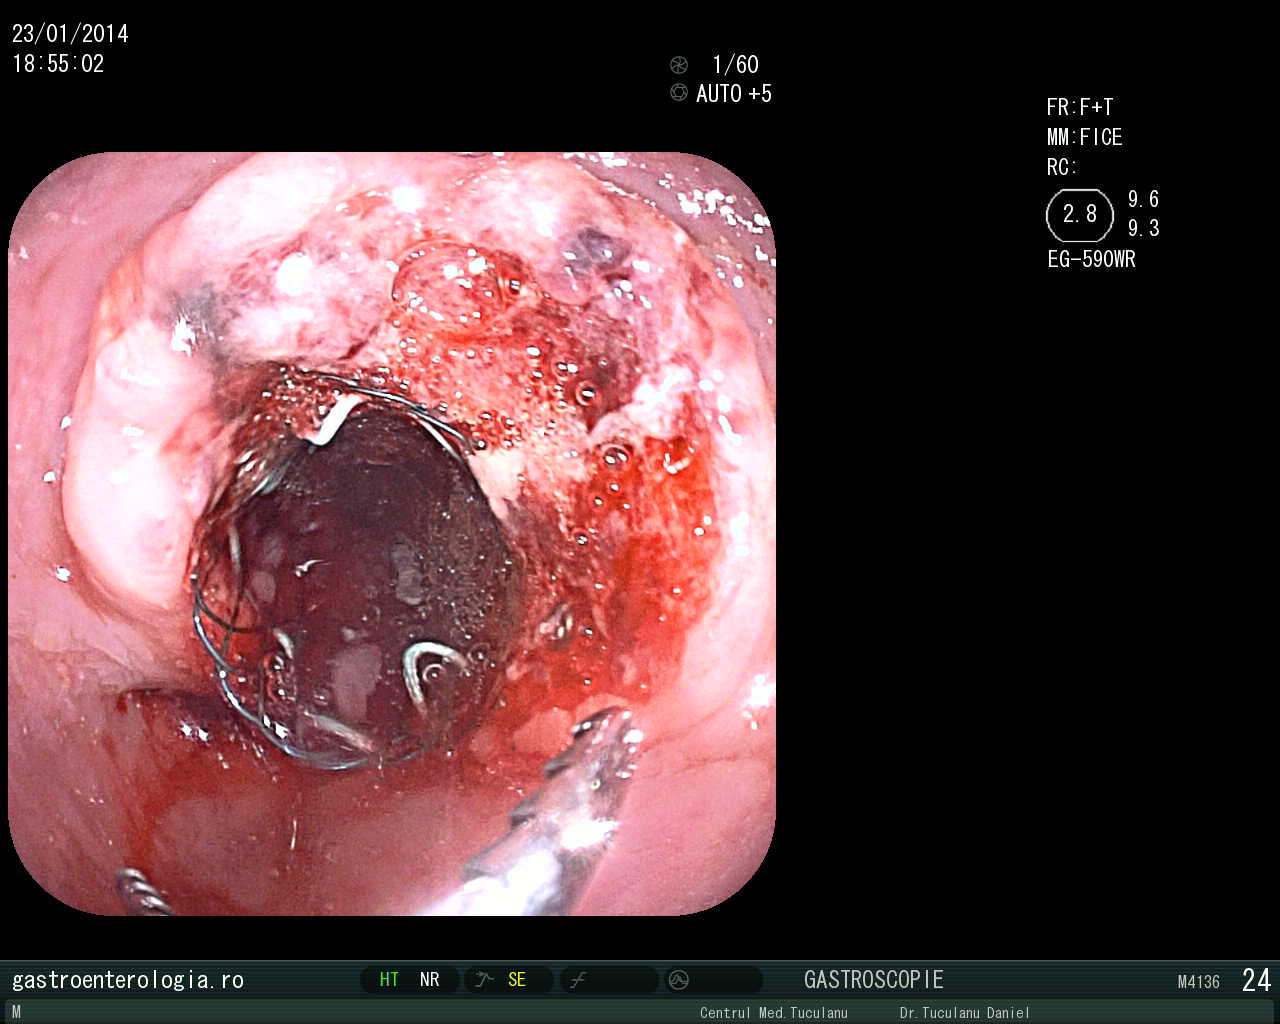Click the EG-590WR scope model text
Viewport: 1280px width, 1024px height.
coord(1091,259)
